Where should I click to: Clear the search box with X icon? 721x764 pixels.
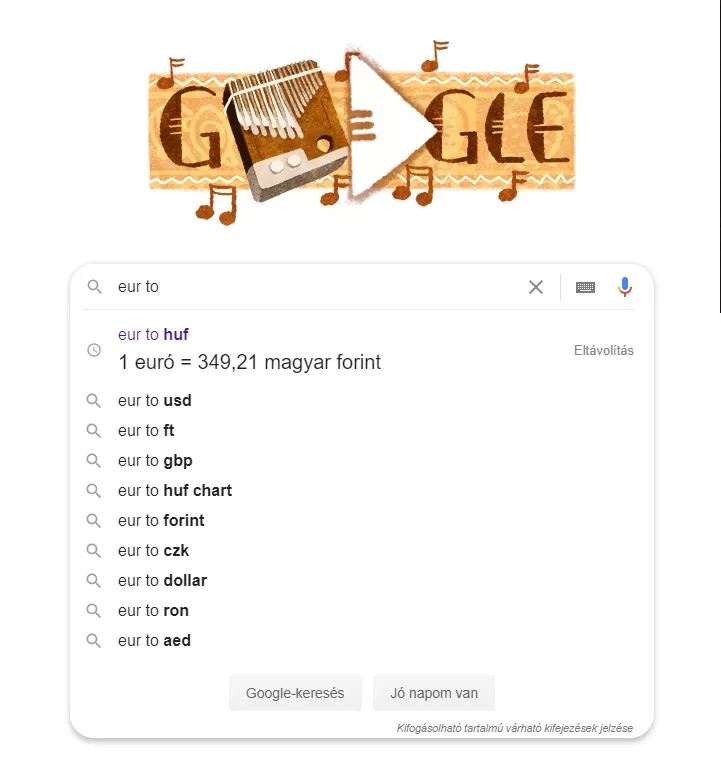point(536,287)
